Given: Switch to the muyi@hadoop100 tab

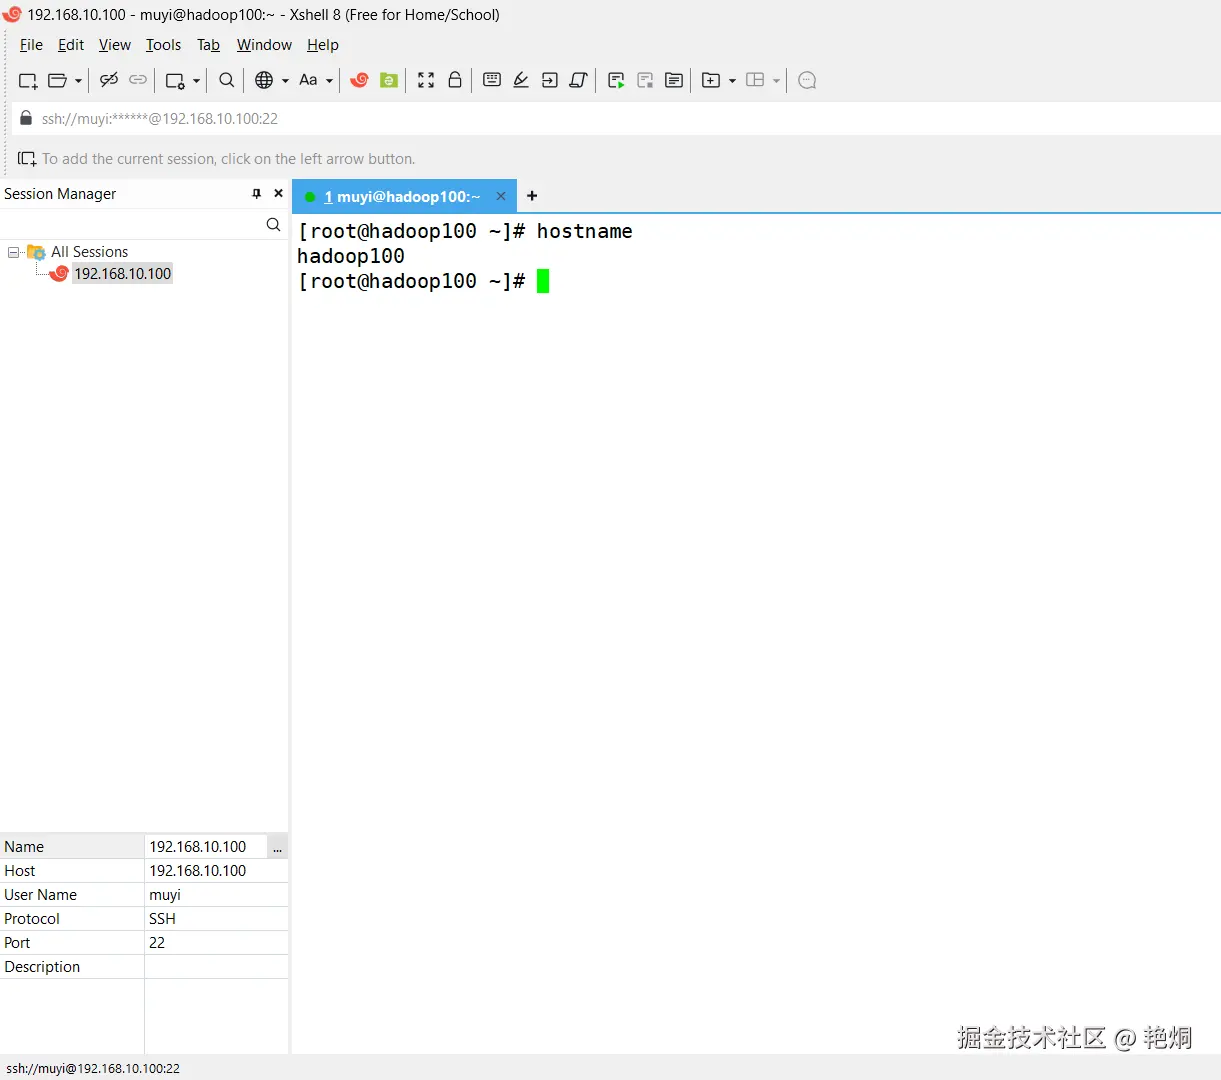Looking at the screenshot, I should (x=402, y=197).
